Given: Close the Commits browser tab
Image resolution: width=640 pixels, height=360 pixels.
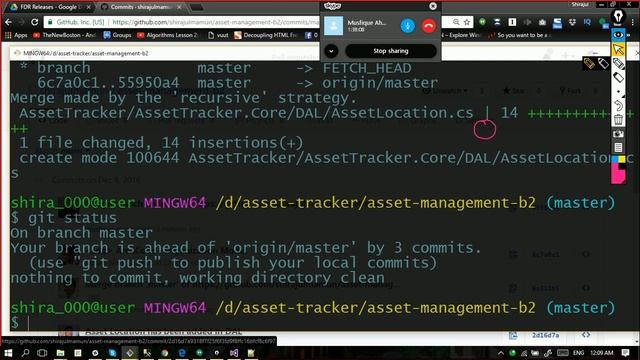Looking at the screenshot, I should tap(179, 7).
